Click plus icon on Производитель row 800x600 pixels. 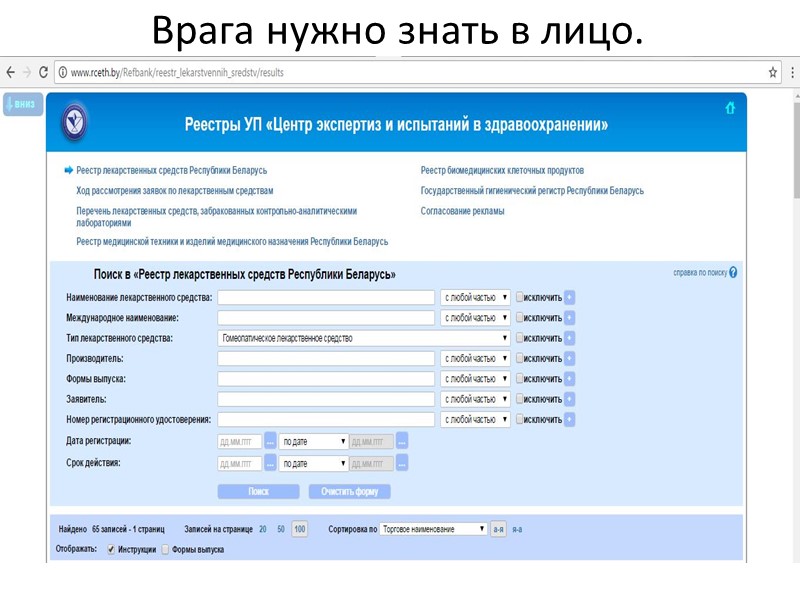click(569, 359)
